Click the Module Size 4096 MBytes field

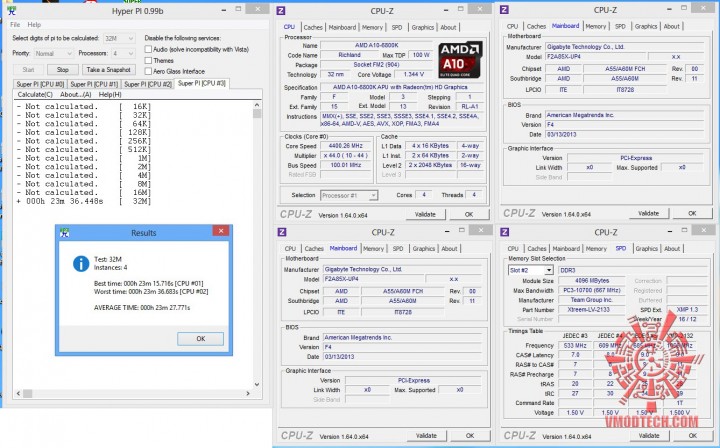click(x=591, y=280)
